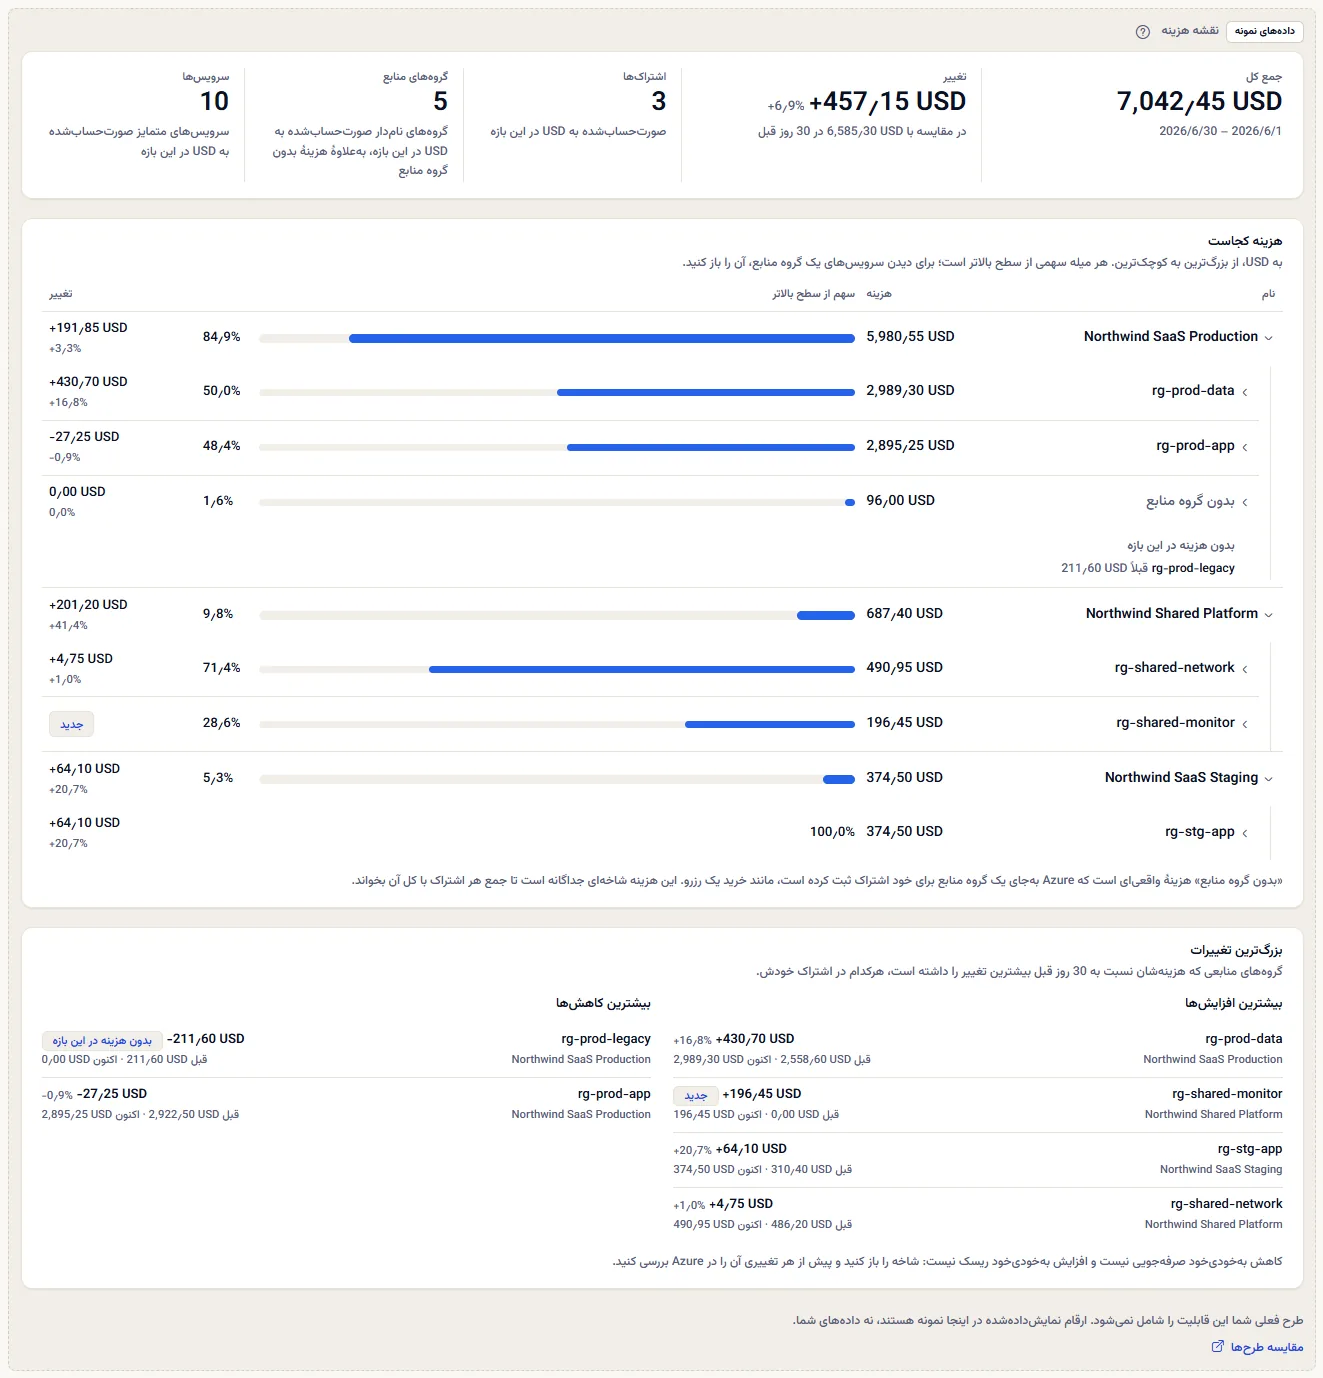The image size is (1323, 1378).
Task: Click the داده‌های نمونه badge
Action: [x=1265, y=32]
